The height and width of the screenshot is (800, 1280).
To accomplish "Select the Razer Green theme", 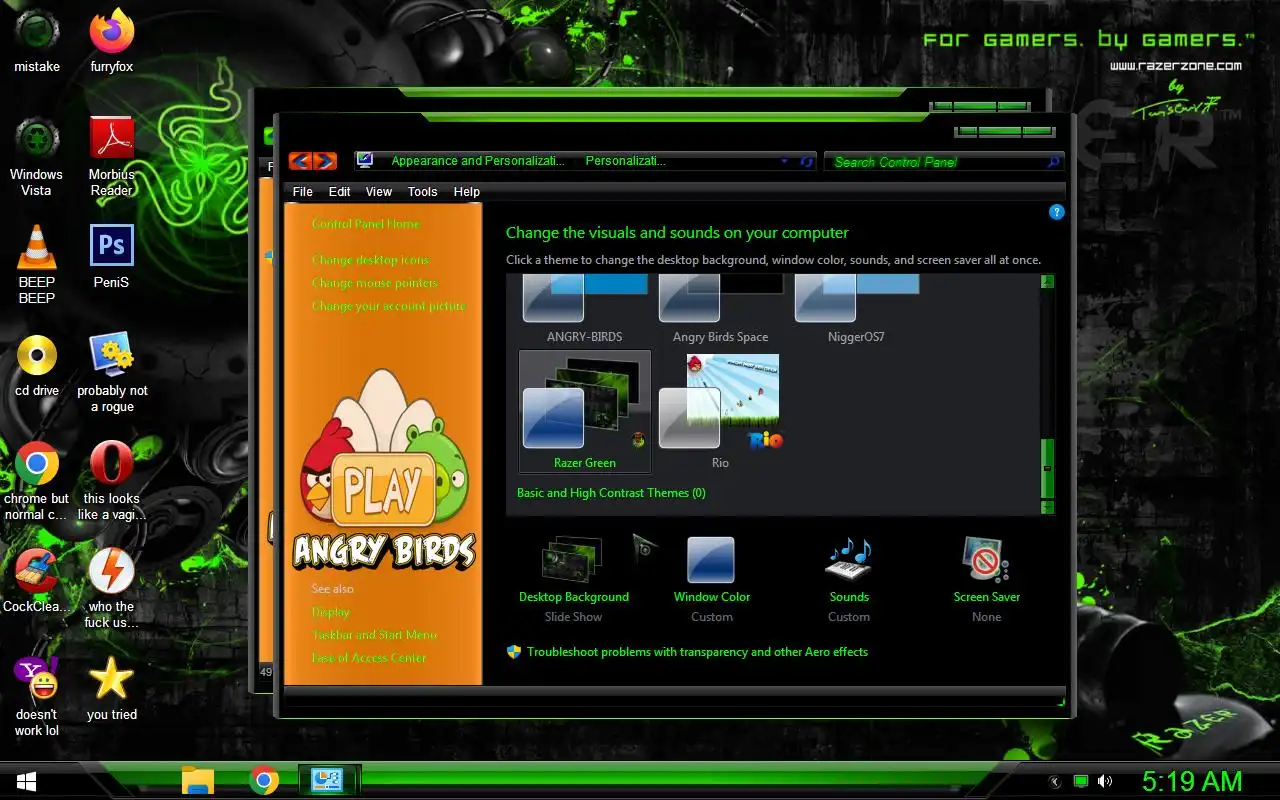I will (585, 411).
